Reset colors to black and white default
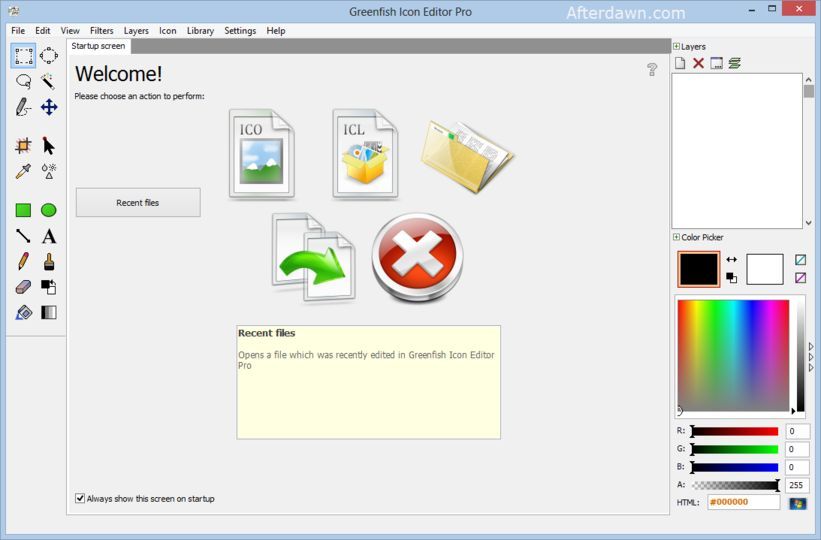Screen dimensions: 821x540 [731, 278]
